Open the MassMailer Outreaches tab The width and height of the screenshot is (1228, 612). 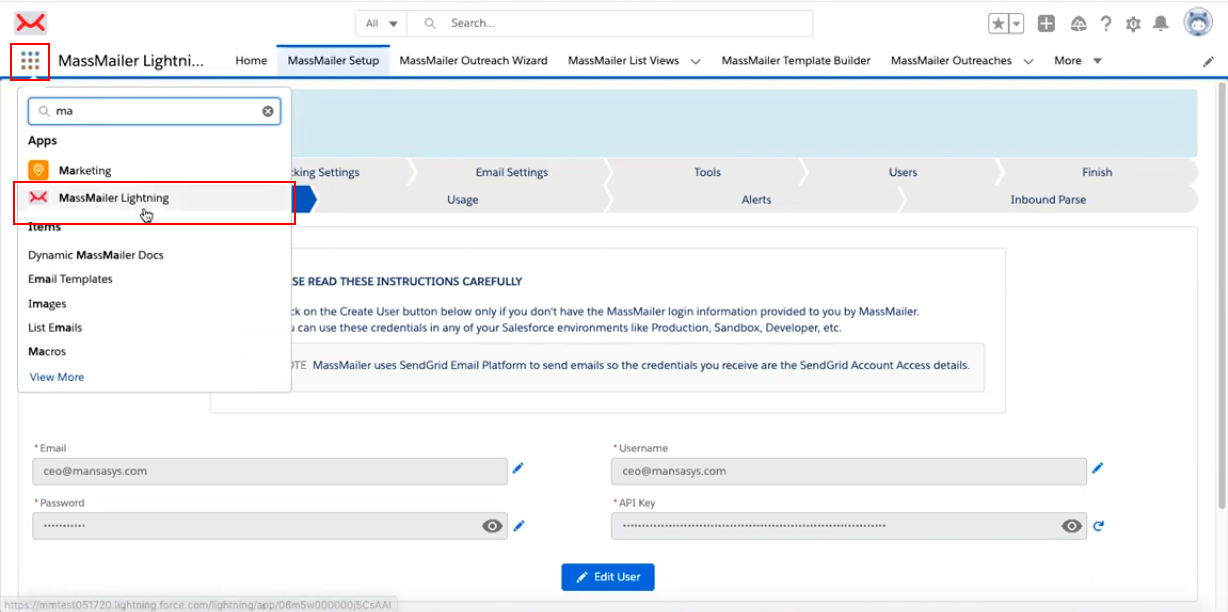pos(951,61)
